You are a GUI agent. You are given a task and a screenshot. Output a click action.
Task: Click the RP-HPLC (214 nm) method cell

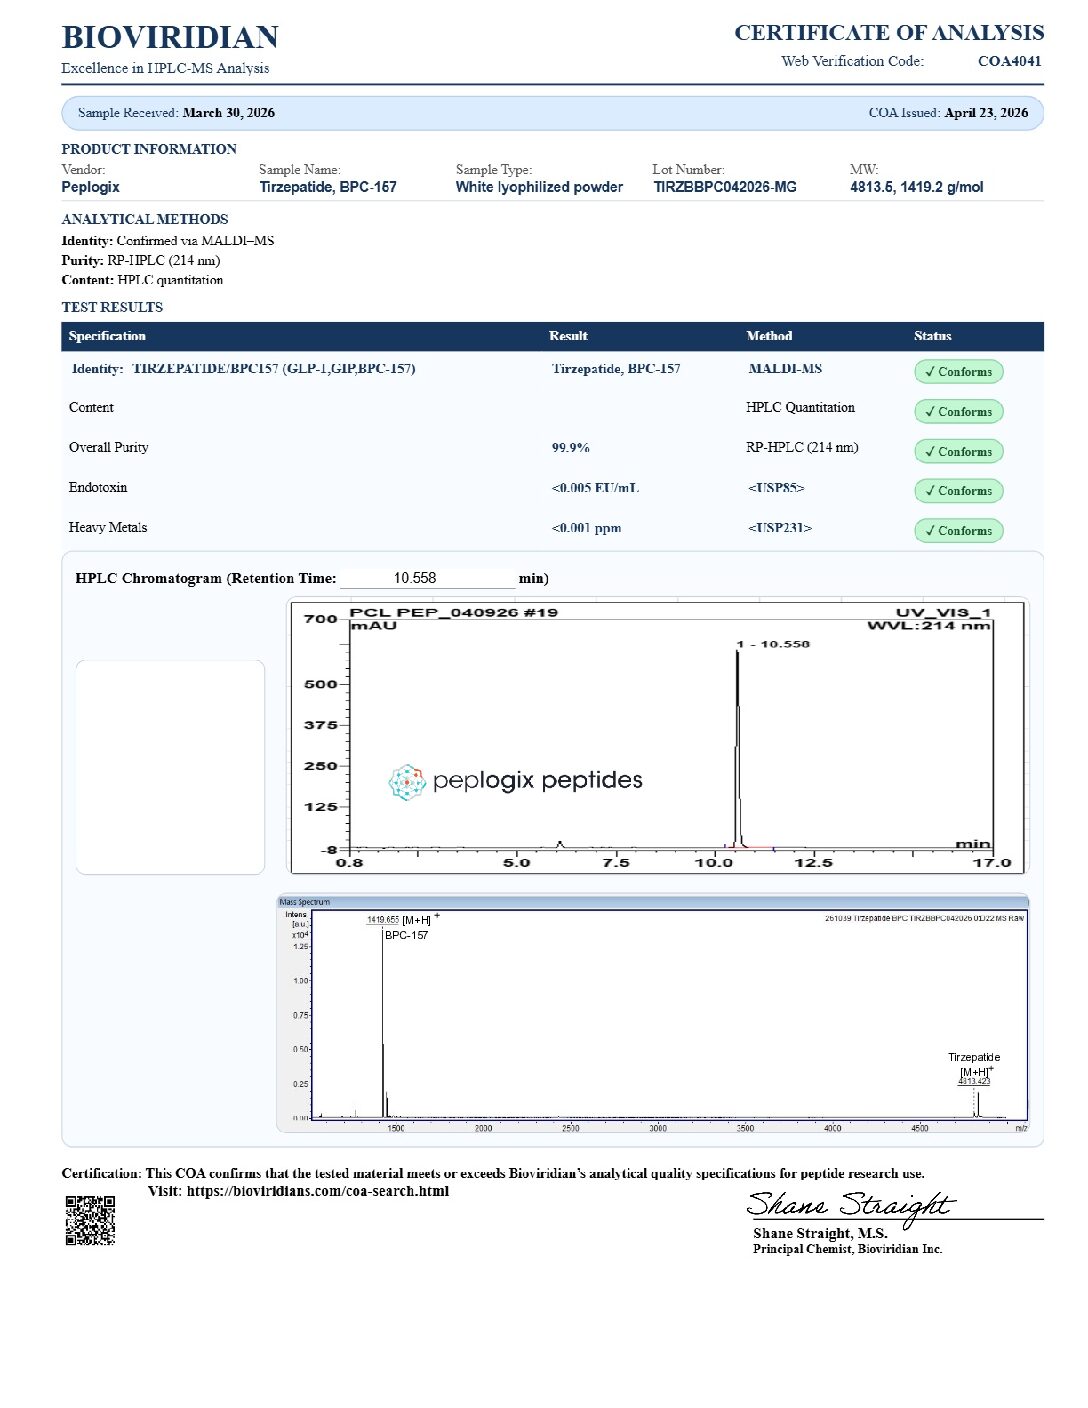coord(802,448)
